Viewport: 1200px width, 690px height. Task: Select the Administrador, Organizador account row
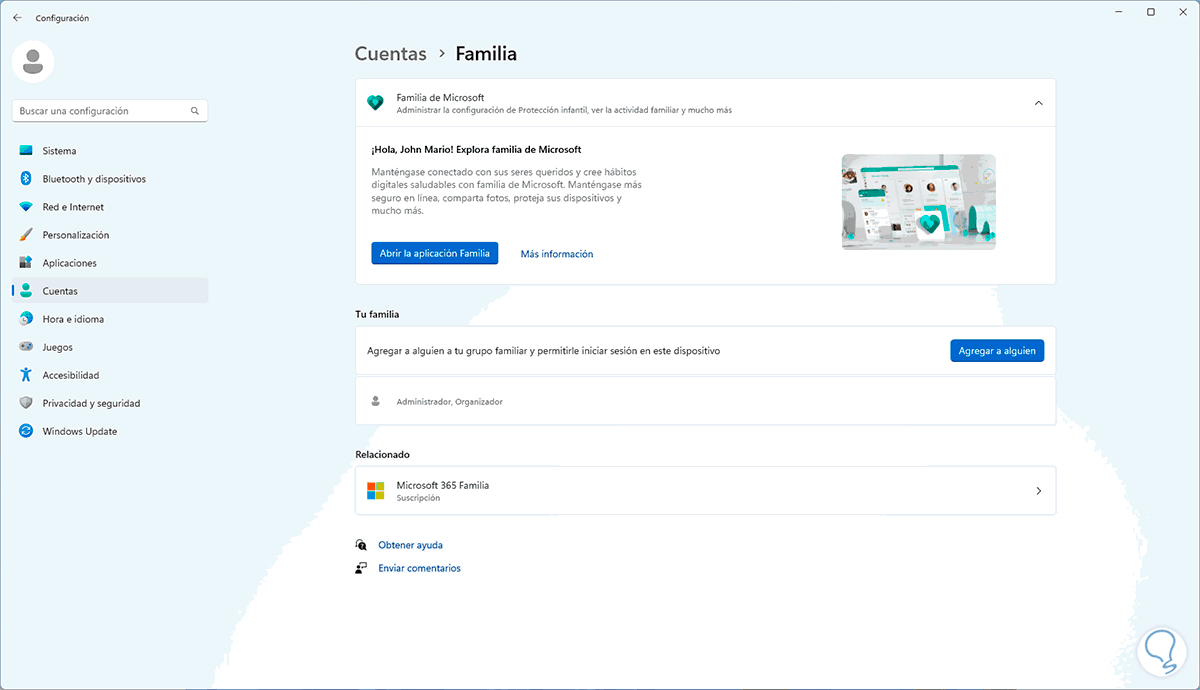click(x=705, y=401)
